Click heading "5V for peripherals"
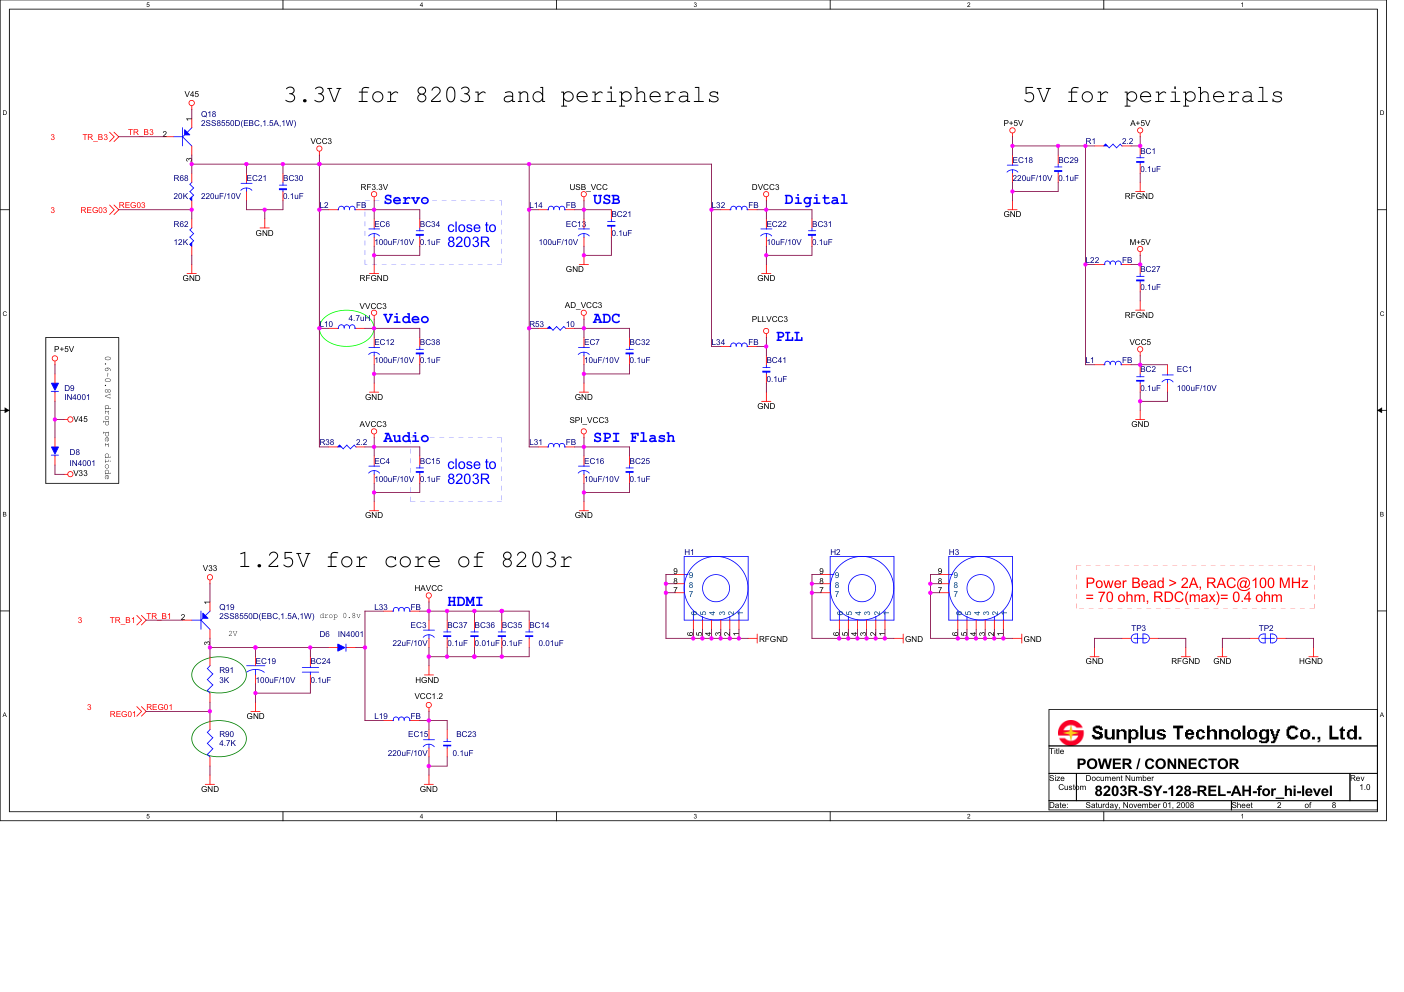Viewport: 1404px width, 992px height. [1153, 95]
